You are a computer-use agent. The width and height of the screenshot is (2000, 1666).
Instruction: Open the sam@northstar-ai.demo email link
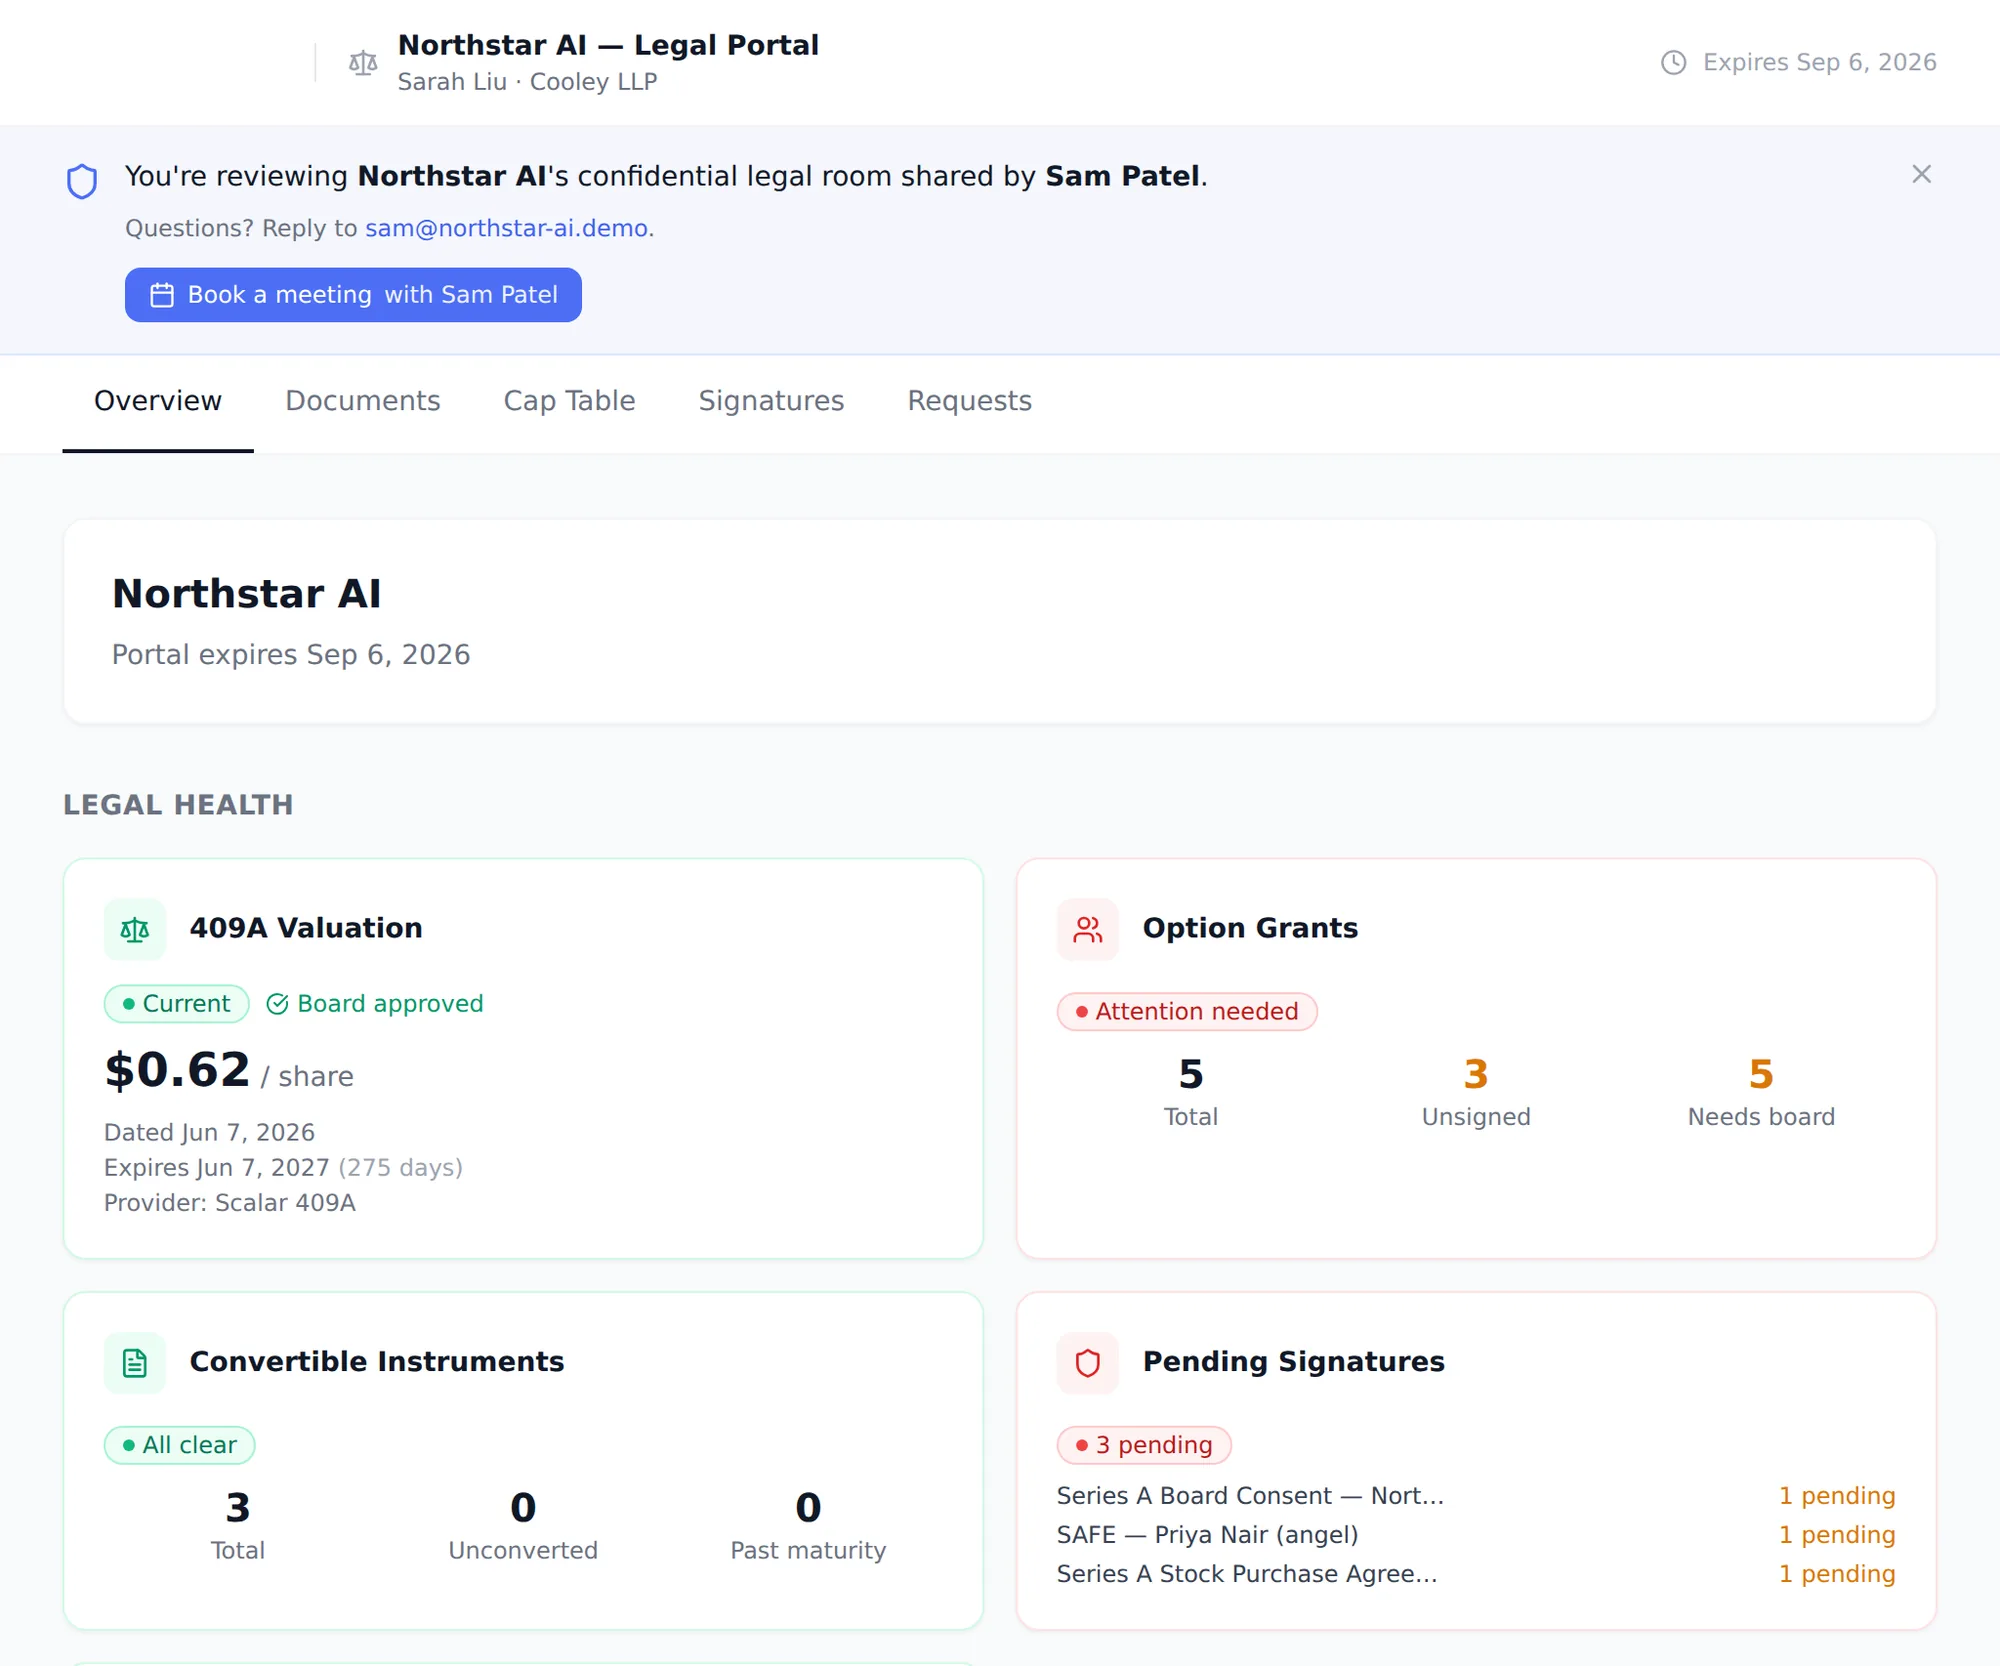[506, 228]
